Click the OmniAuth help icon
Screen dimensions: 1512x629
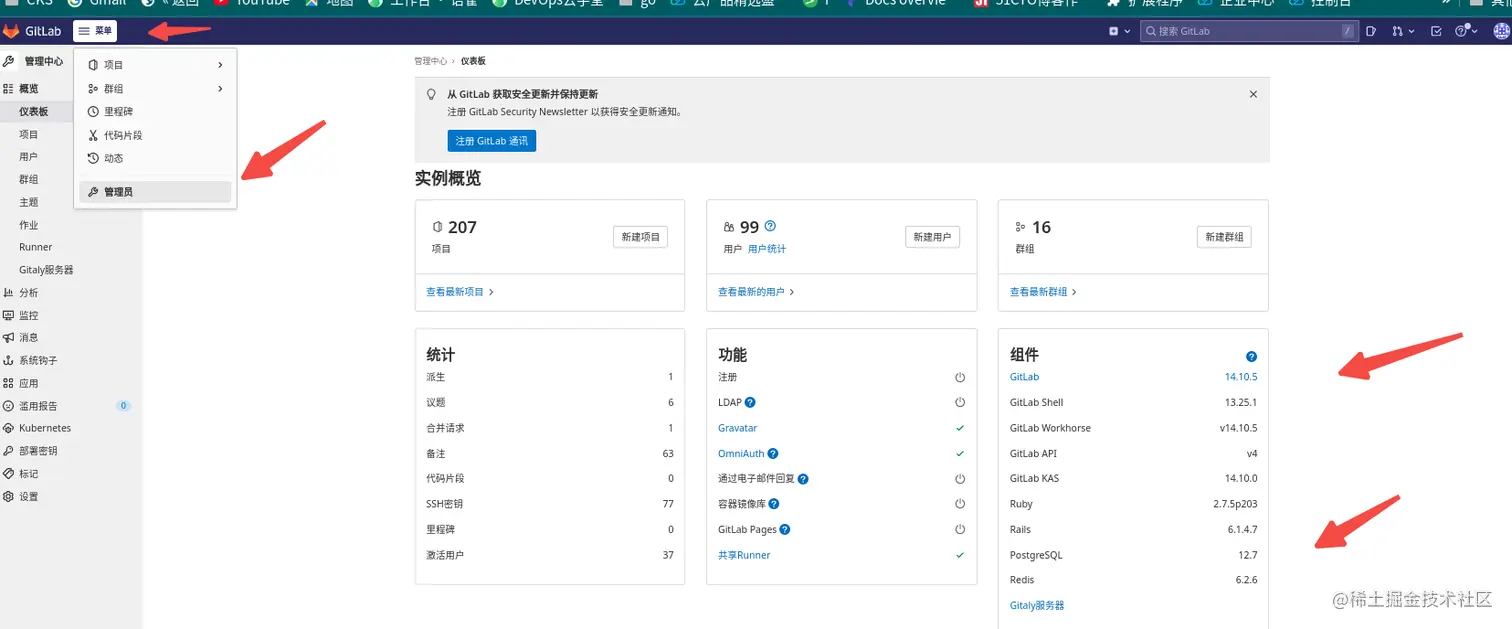773,454
